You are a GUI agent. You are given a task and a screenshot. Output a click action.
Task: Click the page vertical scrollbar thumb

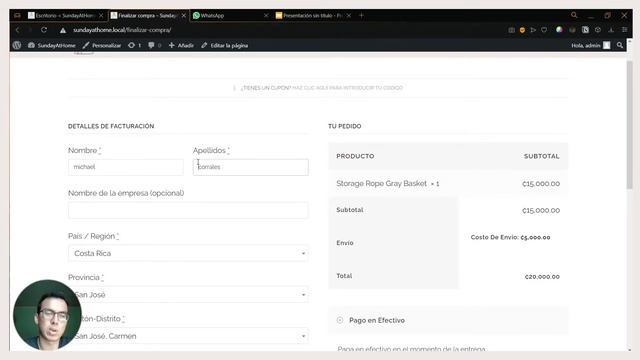pos(629,124)
